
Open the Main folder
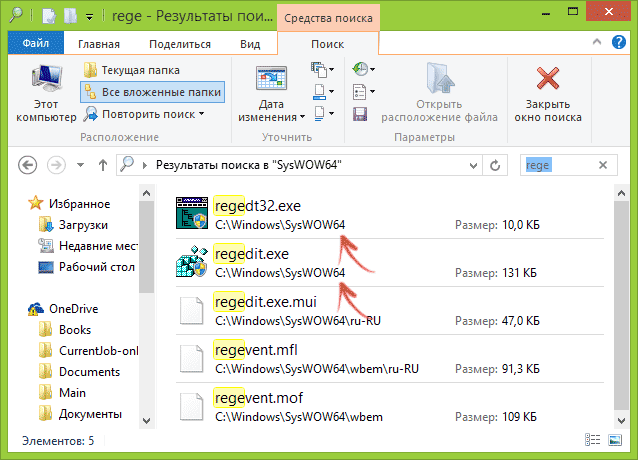(63, 392)
